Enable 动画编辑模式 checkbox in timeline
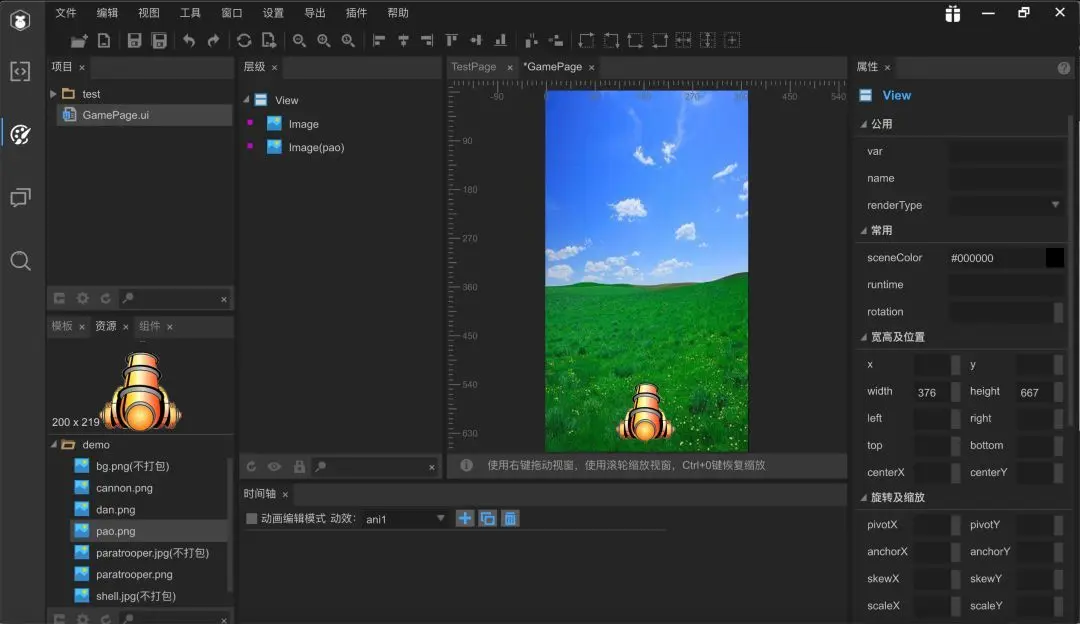Screen dimensions: 1080x624 pyautogui.click(x=250, y=518)
